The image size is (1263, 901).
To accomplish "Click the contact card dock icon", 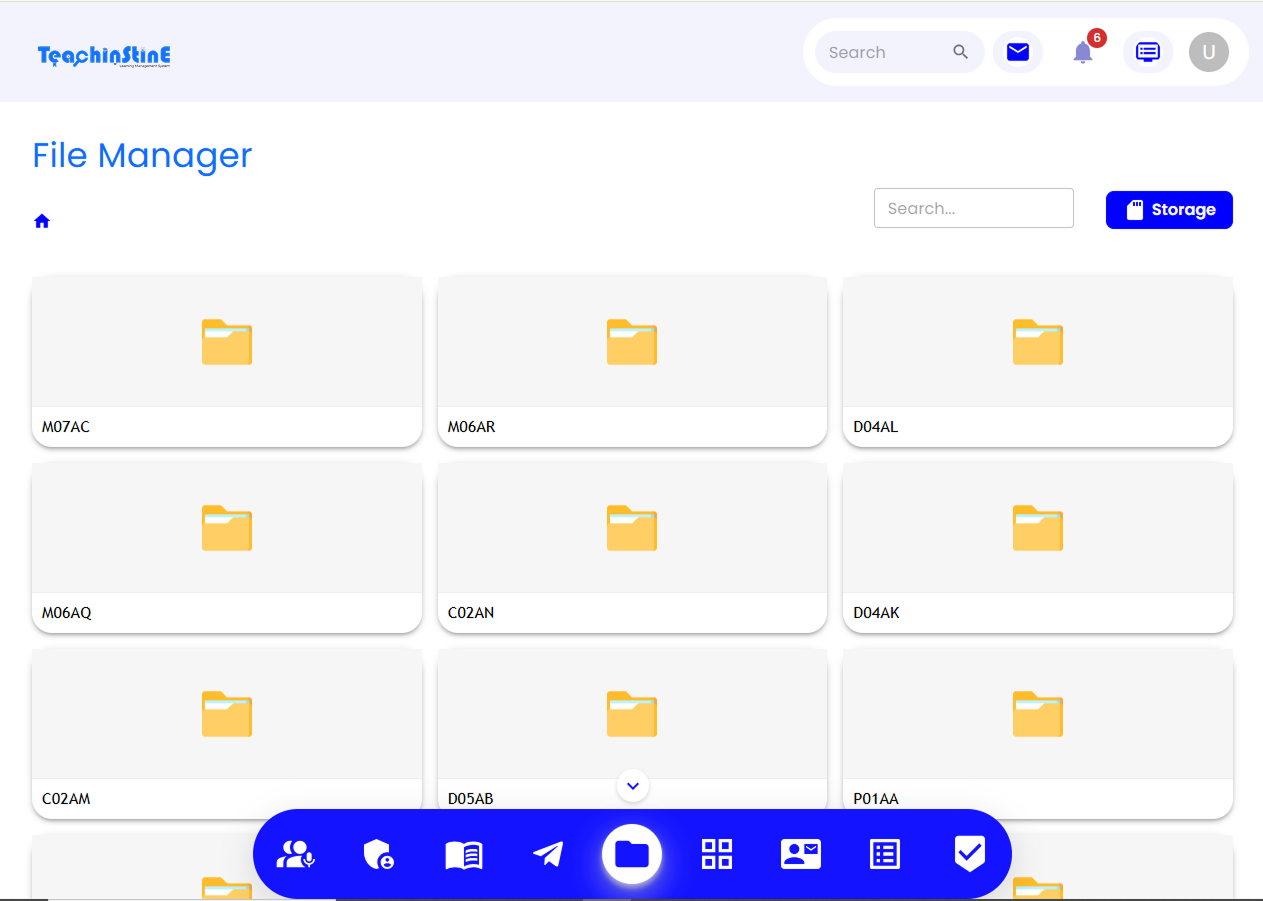I will (x=801, y=854).
